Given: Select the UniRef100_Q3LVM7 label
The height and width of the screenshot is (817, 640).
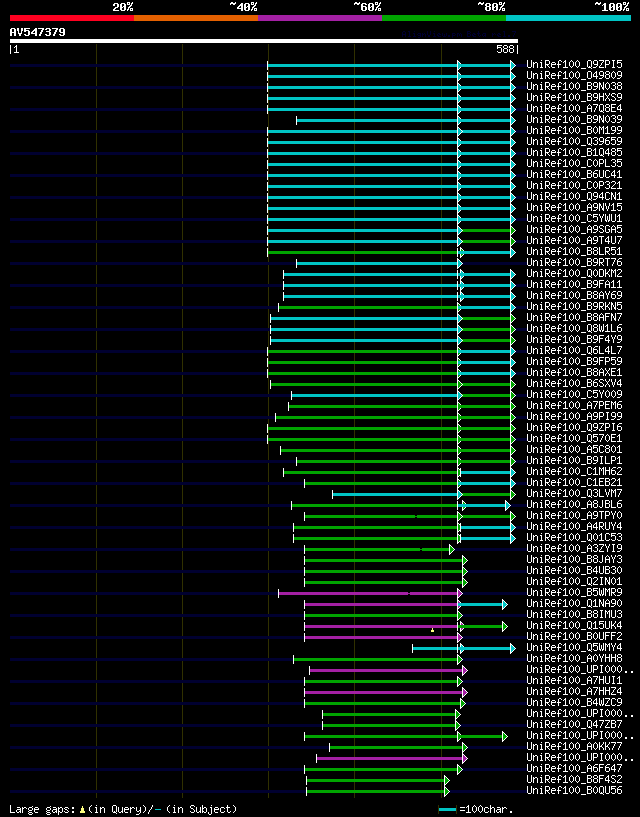Looking at the screenshot, I should click(574, 493).
